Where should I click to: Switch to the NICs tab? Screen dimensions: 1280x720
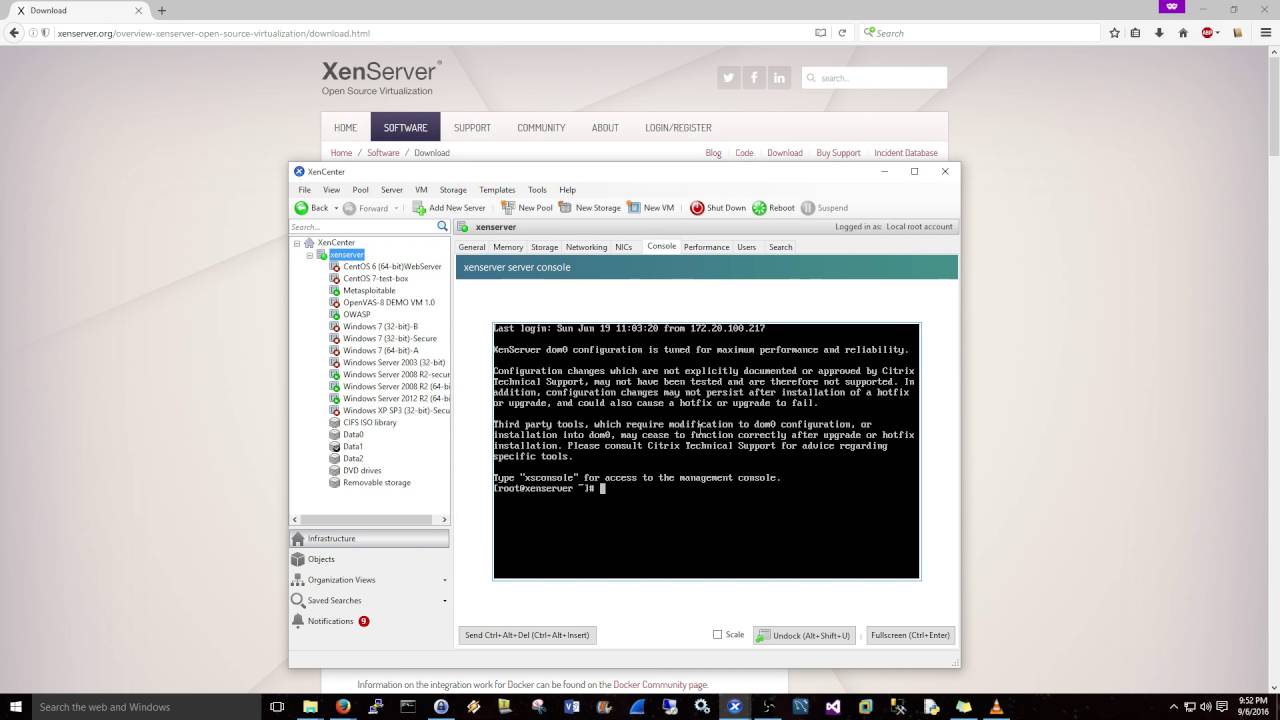tap(623, 247)
